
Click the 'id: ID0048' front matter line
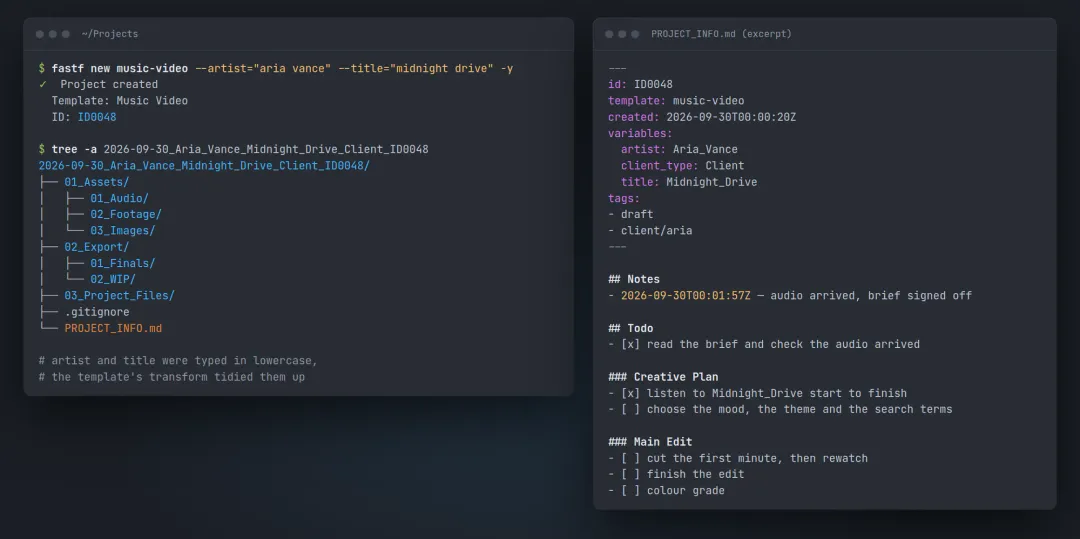[x=641, y=84]
